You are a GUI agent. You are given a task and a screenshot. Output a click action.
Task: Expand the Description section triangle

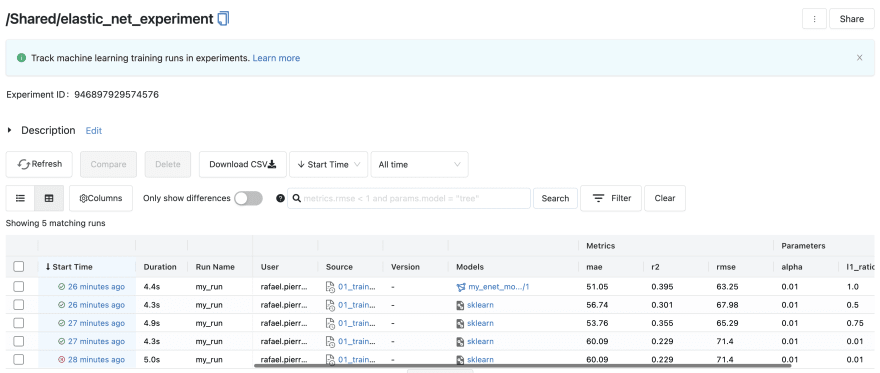pos(9,130)
